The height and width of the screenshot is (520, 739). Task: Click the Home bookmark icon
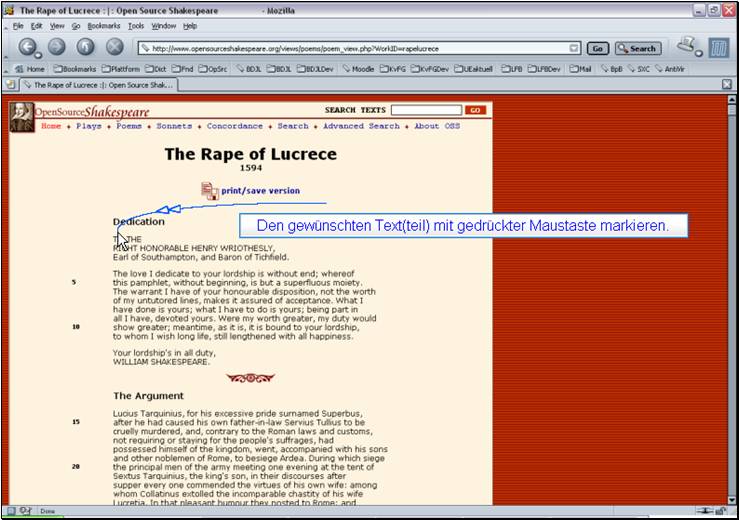pyautogui.click(x=30, y=69)
